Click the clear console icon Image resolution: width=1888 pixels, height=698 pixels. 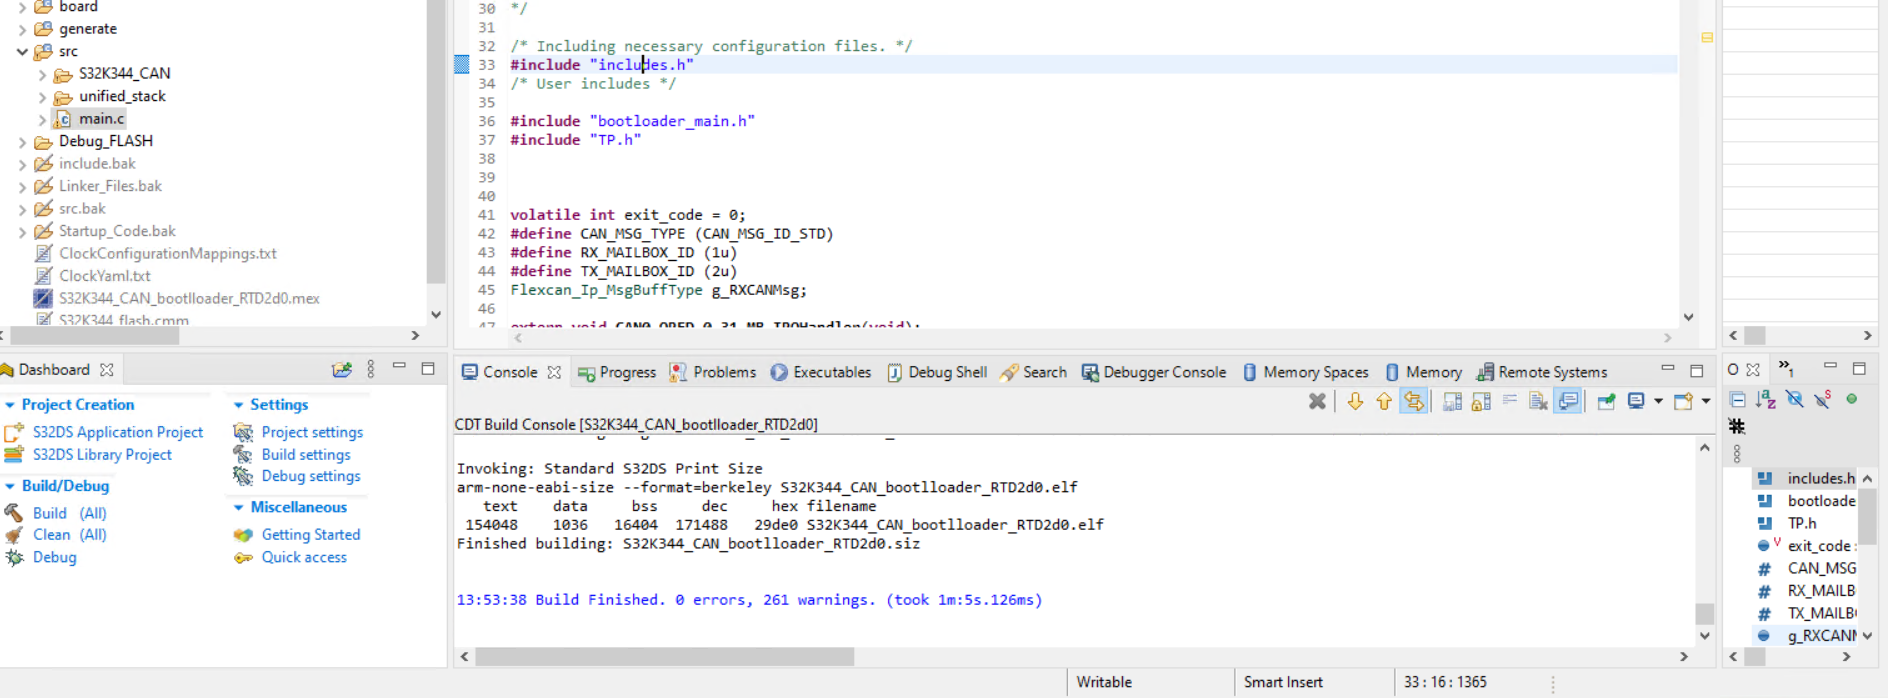pos(1538,401)
